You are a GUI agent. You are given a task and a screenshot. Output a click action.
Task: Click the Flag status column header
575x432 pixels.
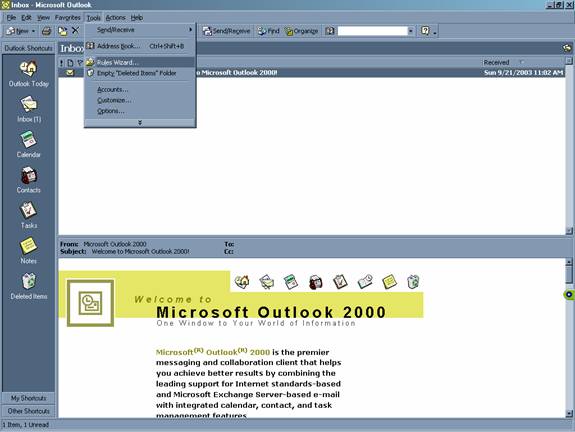80,63
